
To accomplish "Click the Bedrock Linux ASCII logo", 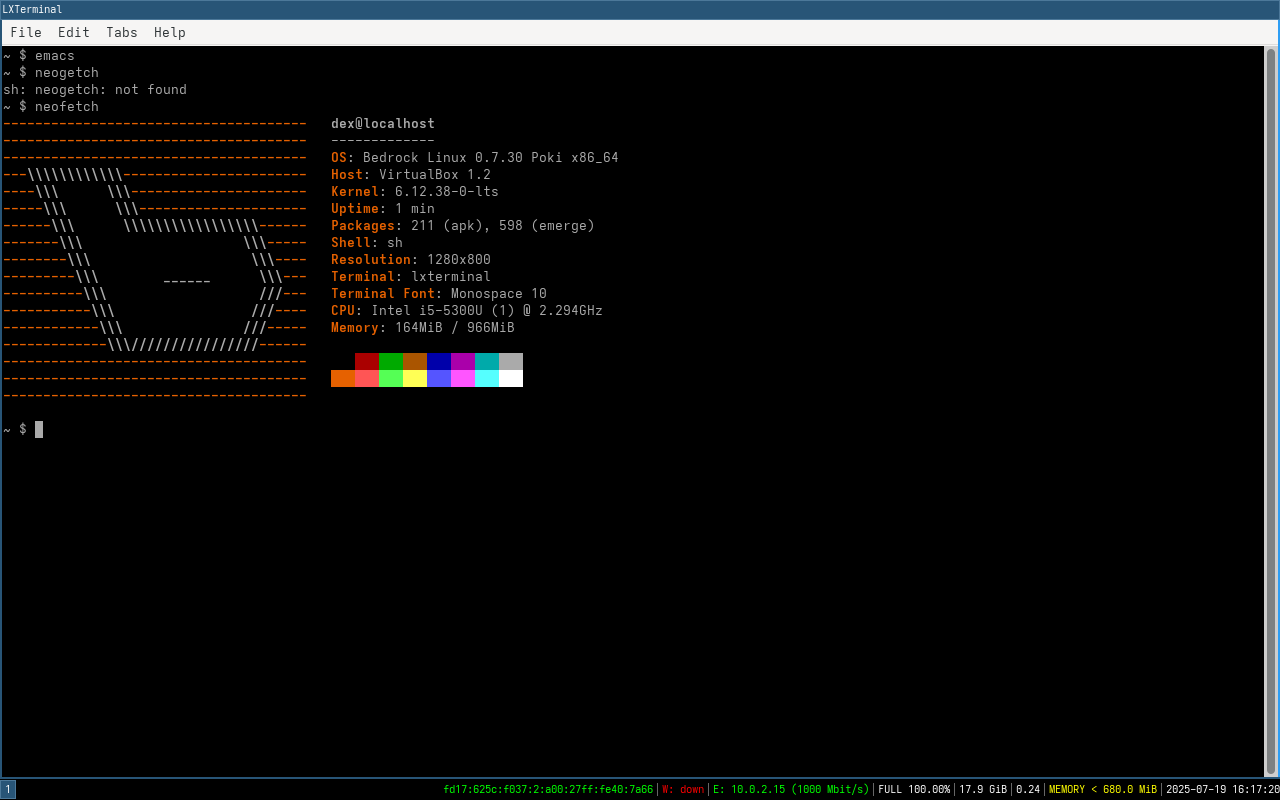I will (155, 260).
